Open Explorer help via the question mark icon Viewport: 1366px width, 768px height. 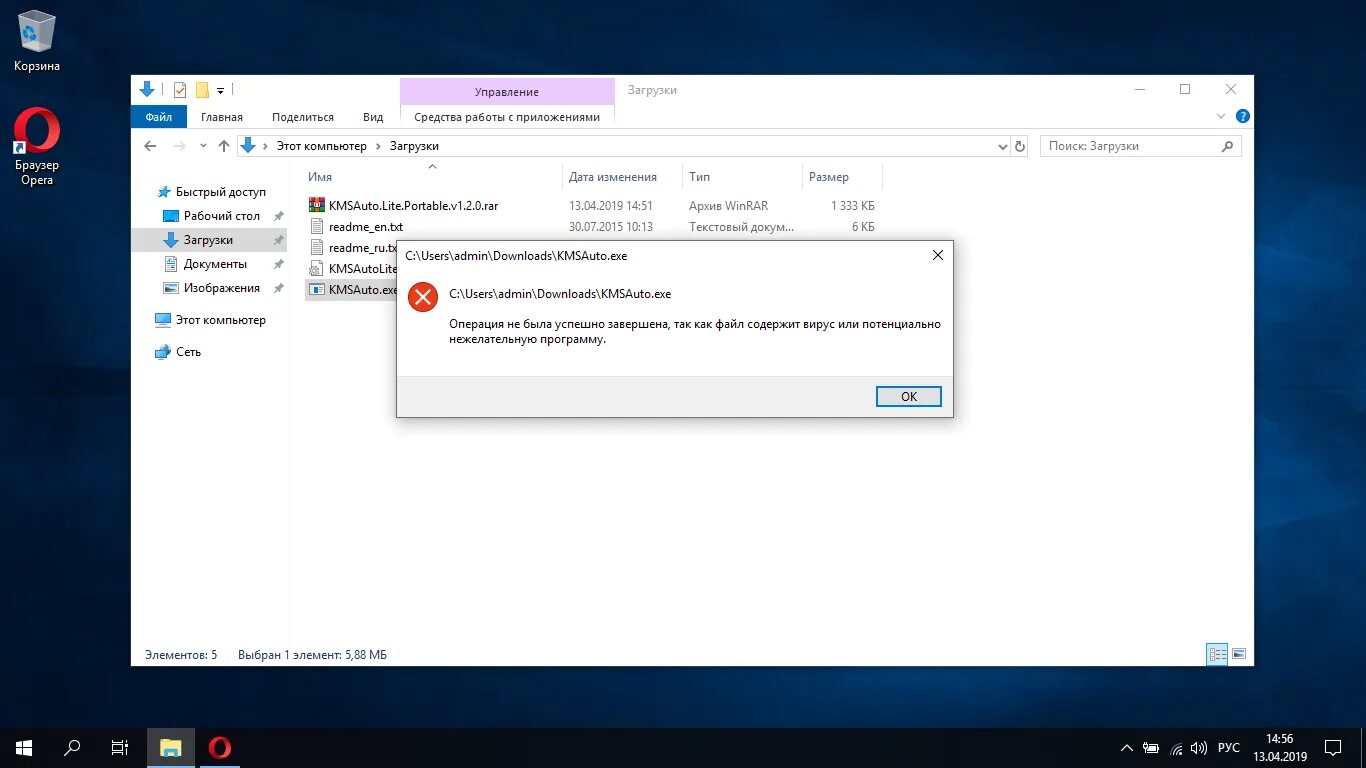[x=1242, y=116]
